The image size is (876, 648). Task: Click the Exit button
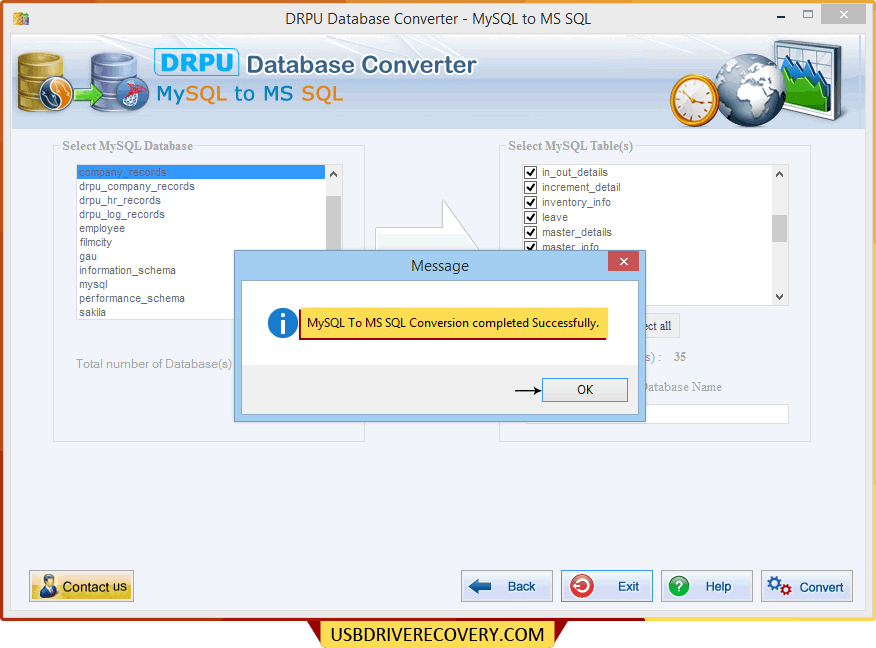pyautogui.click(x=607, y=586)
